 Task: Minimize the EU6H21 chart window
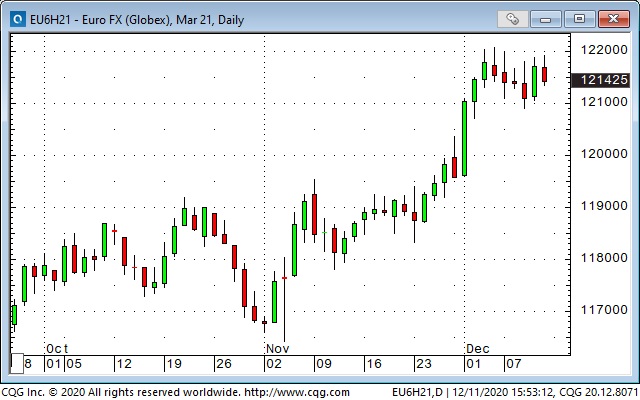(546, 19)
